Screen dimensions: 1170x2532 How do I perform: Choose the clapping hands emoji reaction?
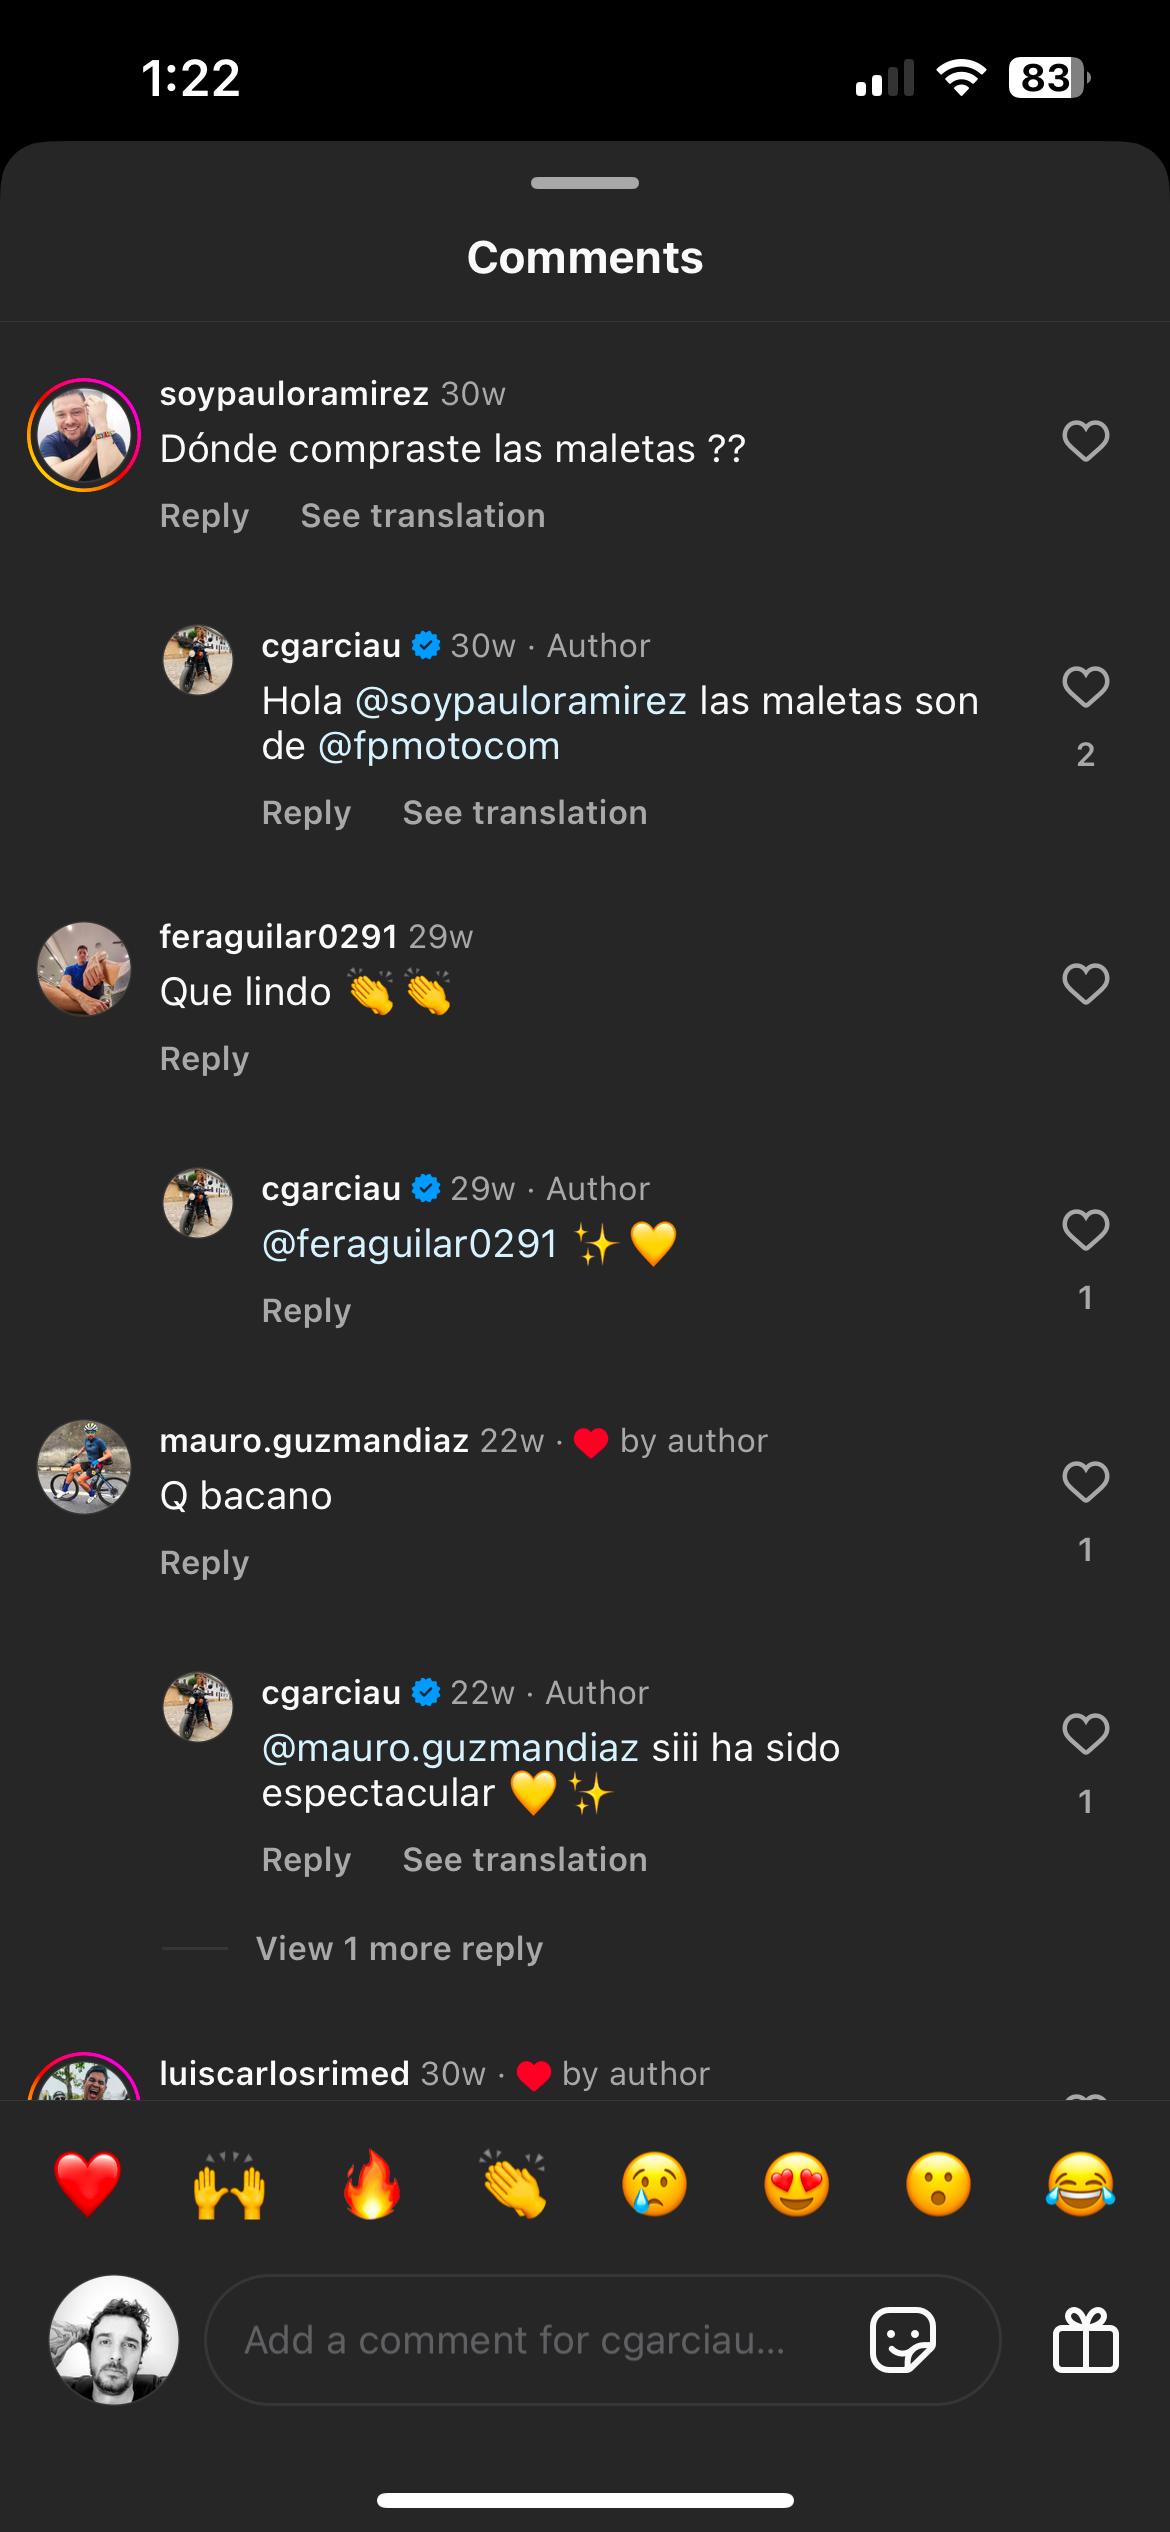513,2184
